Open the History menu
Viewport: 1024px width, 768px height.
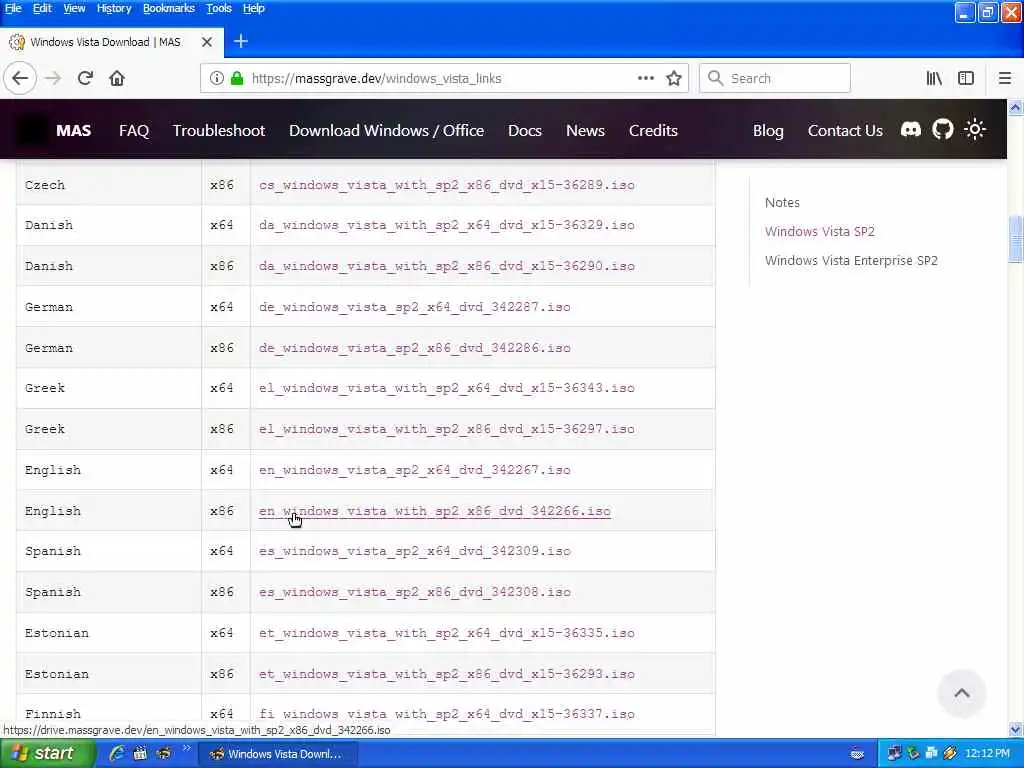point(114,8)
